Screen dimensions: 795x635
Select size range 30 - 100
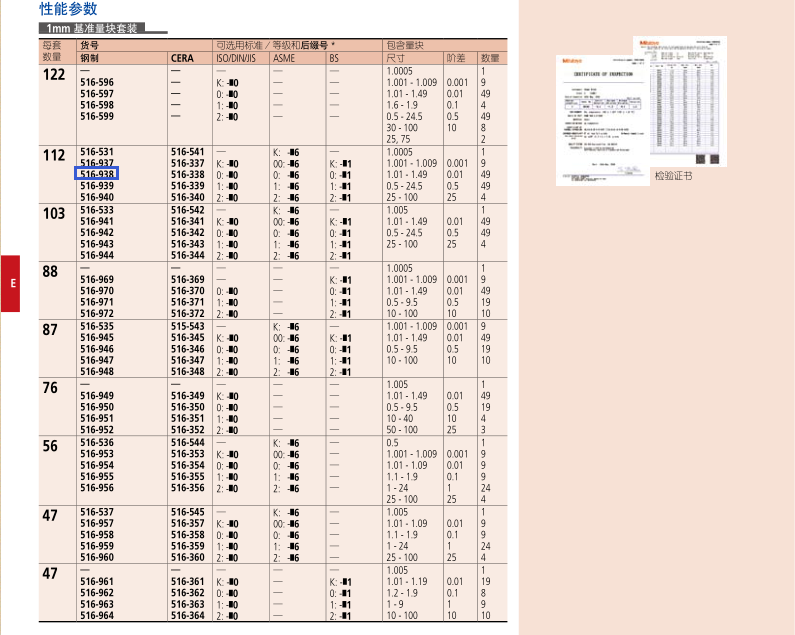(402, 128)
